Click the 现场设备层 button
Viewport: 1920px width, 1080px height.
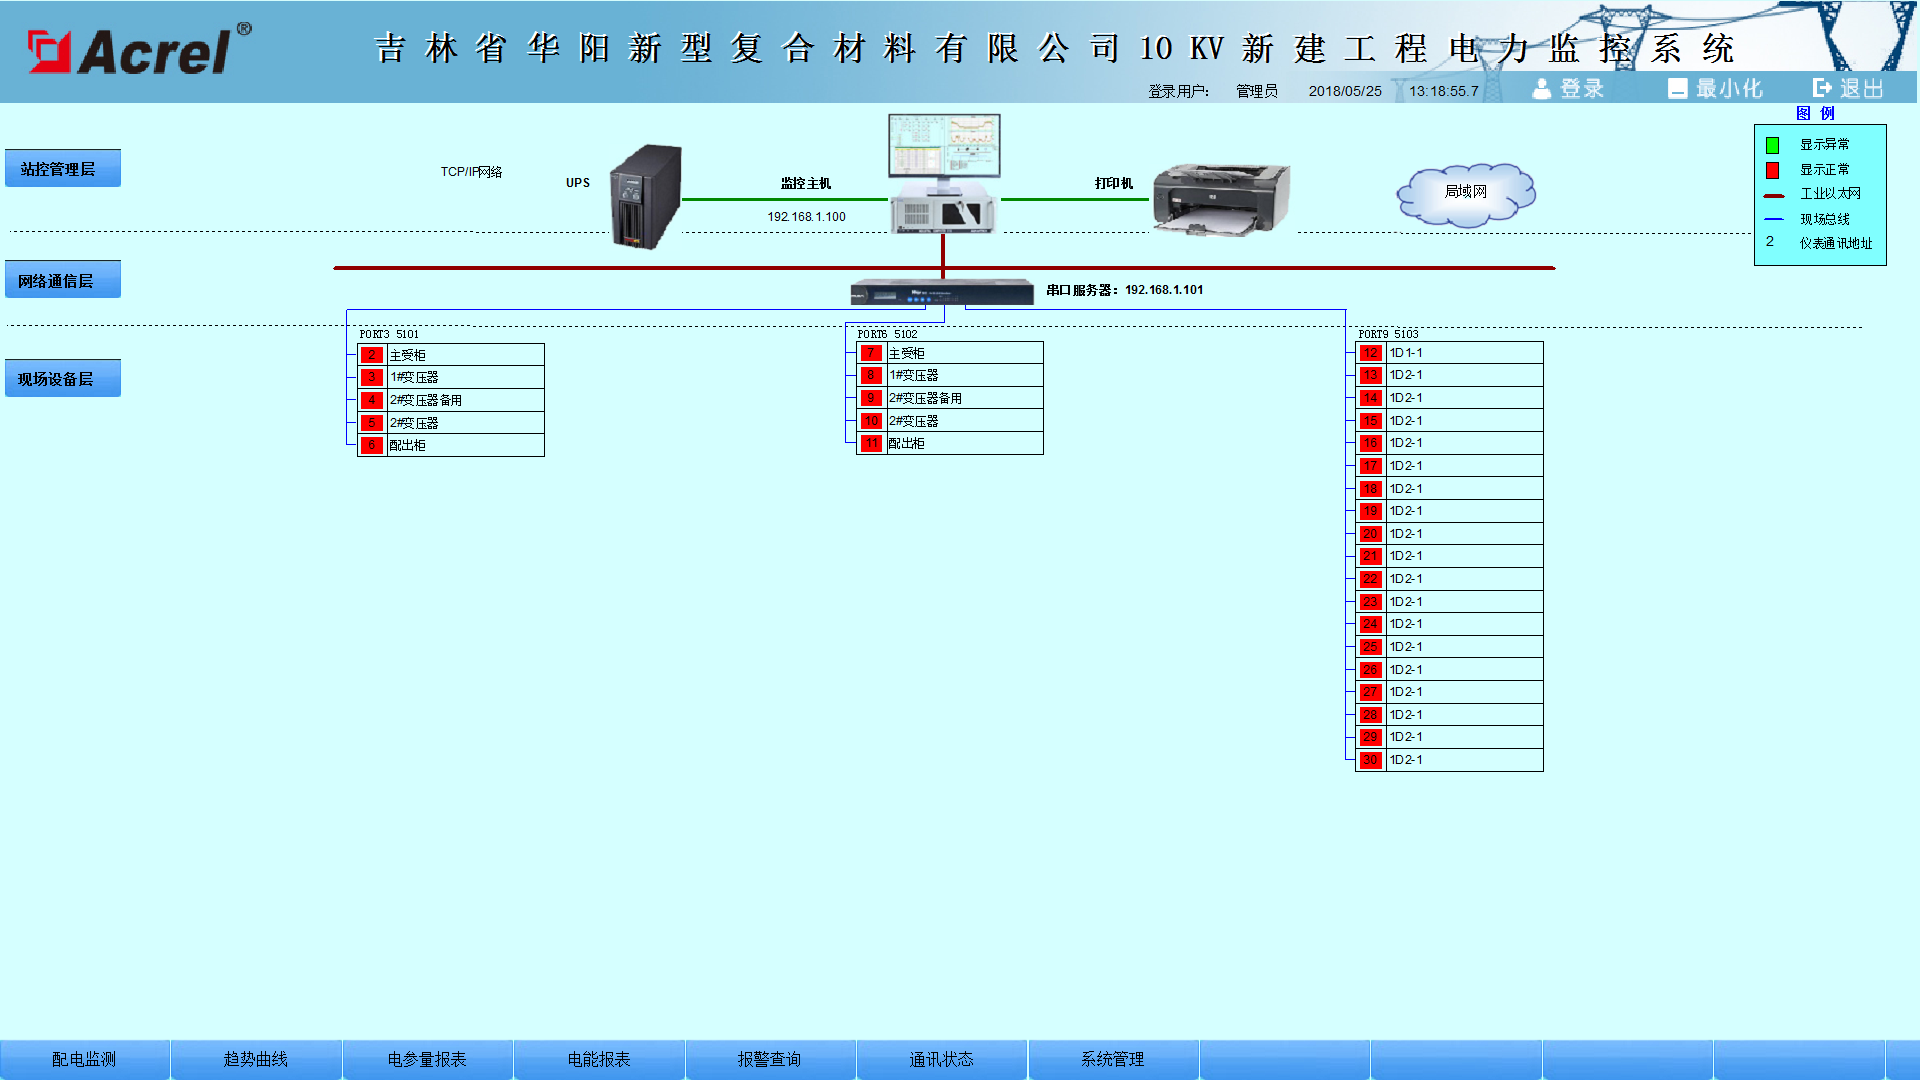point(63,378)
